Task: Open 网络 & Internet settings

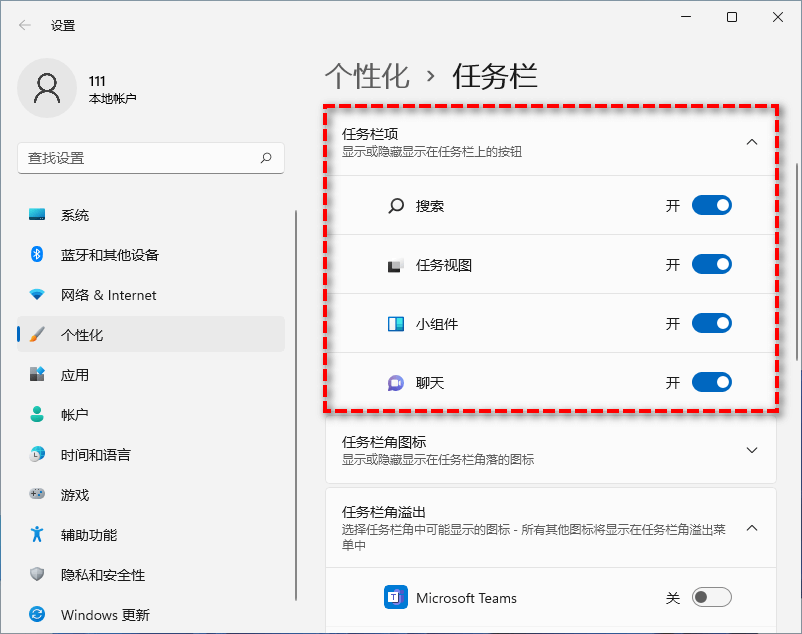Action: (151, 295)
